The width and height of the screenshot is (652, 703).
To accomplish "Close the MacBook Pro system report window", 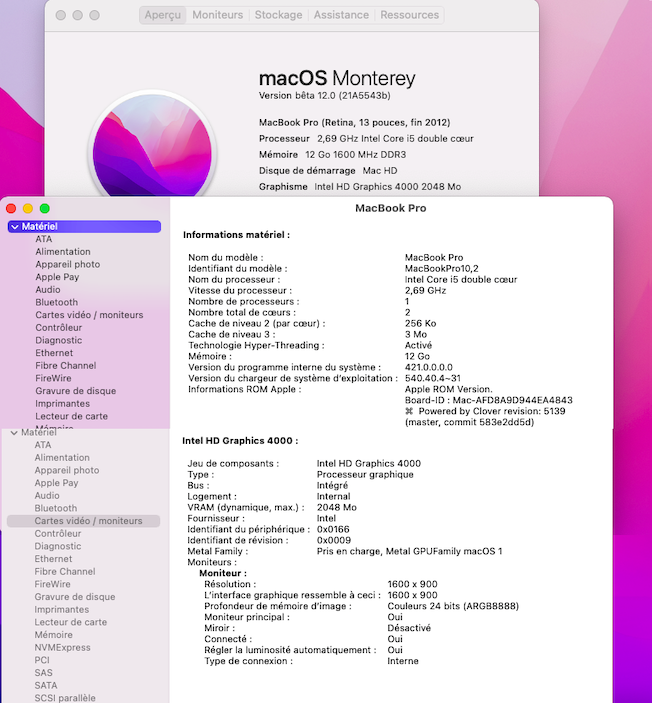I will click(11, 208).
